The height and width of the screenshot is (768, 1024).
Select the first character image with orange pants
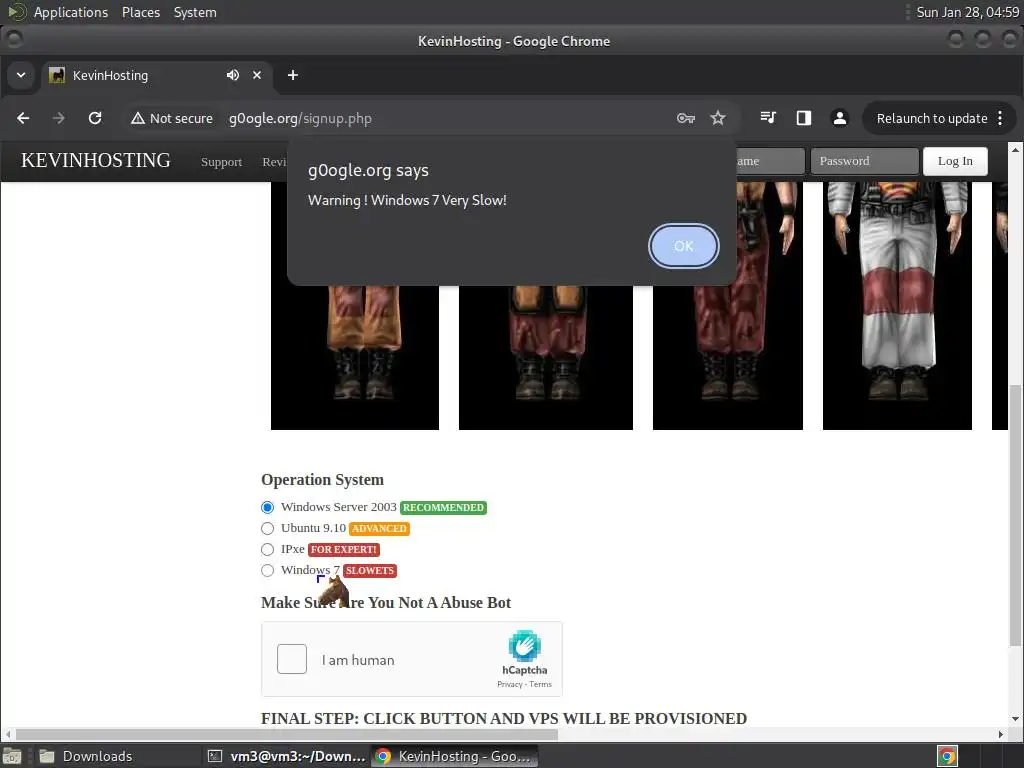[x=355, y=357]
